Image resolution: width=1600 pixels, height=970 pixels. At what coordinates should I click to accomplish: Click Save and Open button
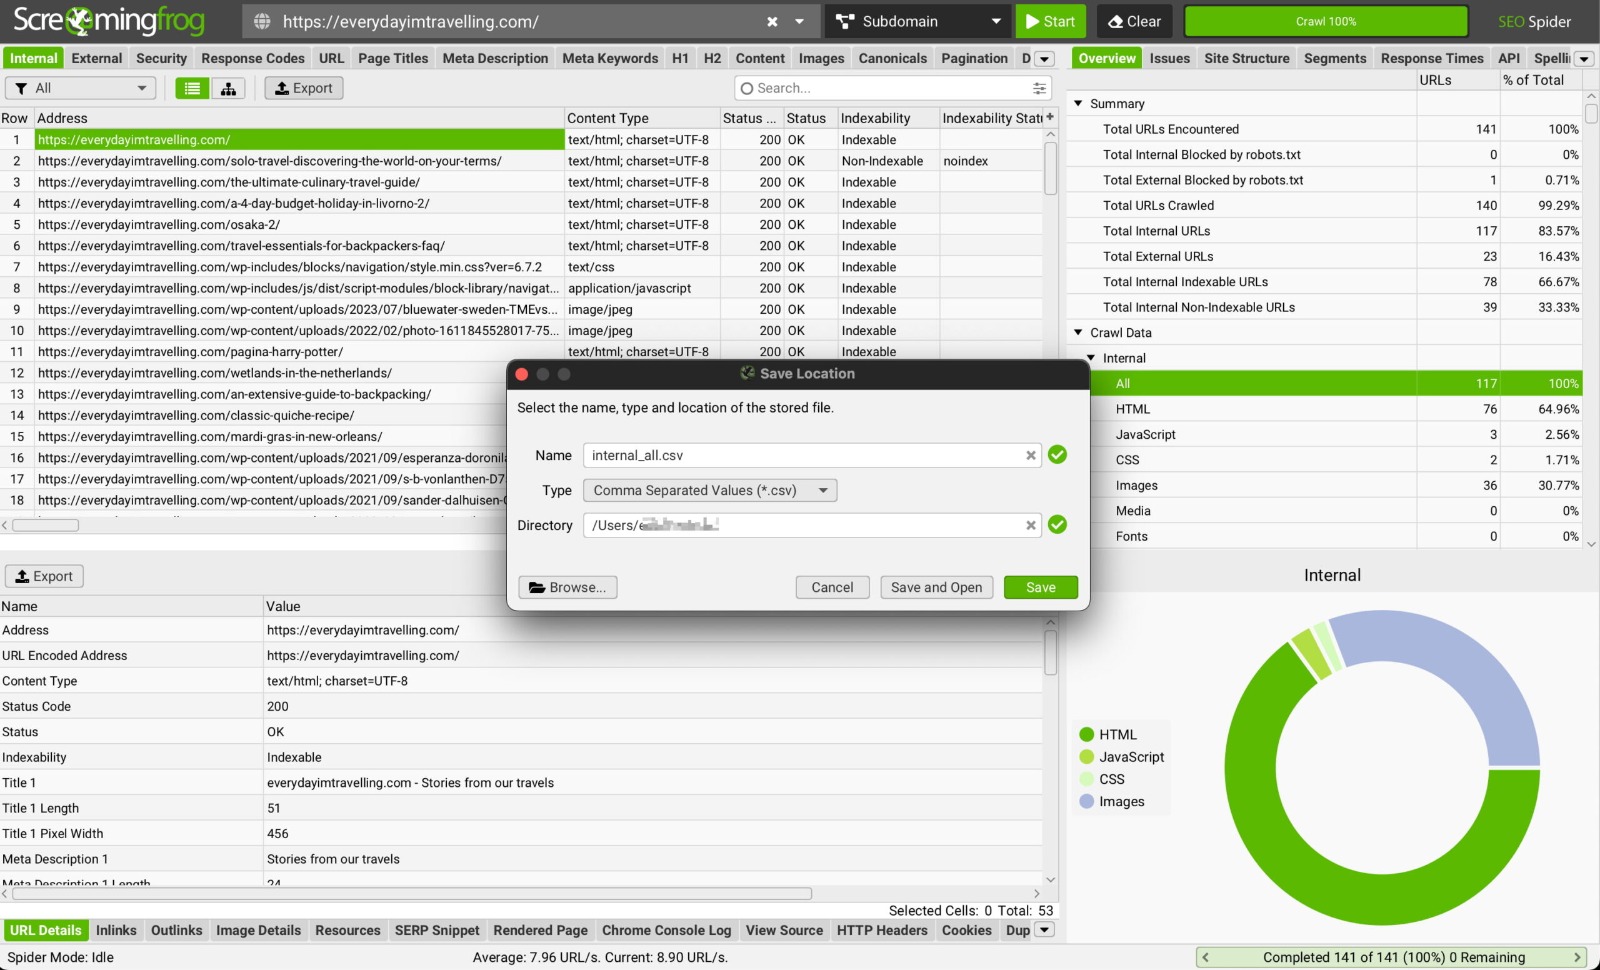pyautogui.click(x=936, y=588)
